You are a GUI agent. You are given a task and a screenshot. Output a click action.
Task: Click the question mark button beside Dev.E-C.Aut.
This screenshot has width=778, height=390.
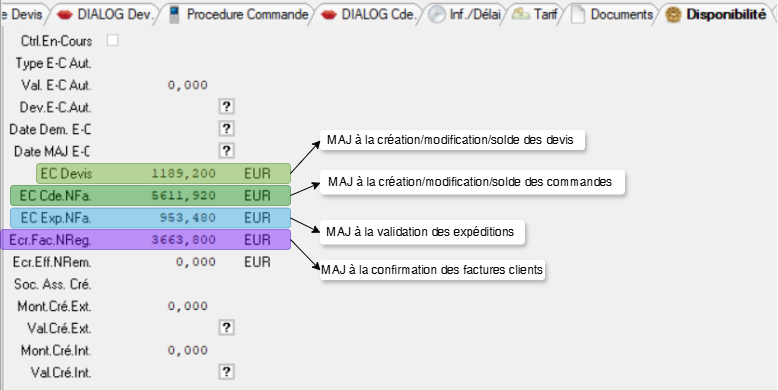226,107
